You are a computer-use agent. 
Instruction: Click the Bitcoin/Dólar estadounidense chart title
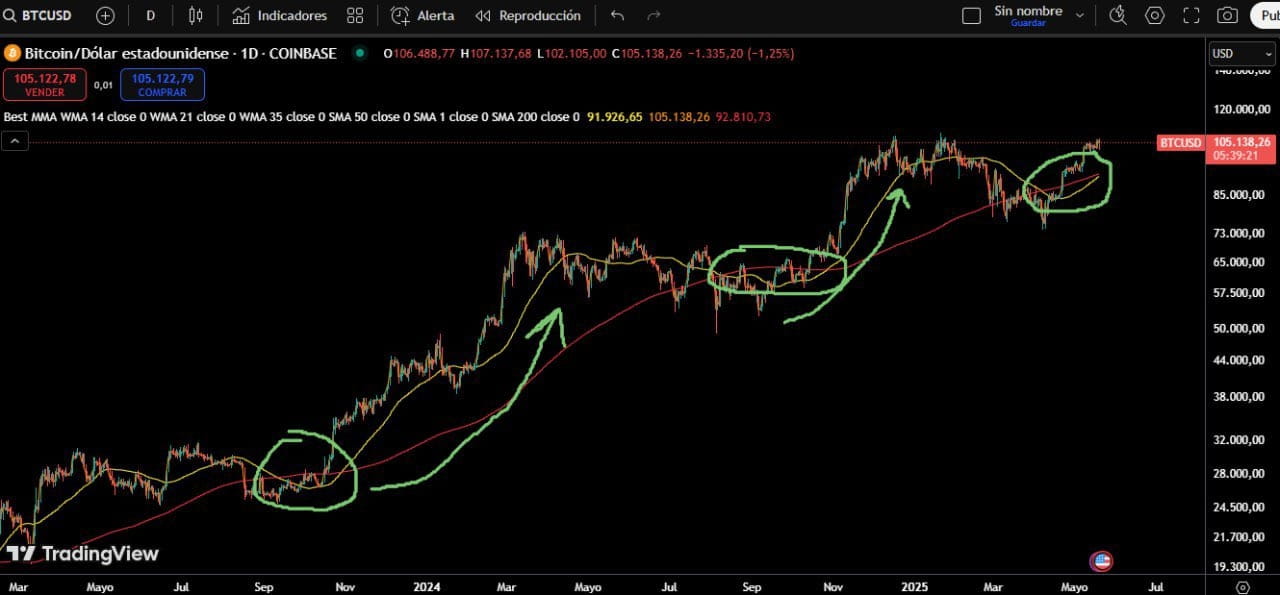pyautogui.click(x=181, y=53)
